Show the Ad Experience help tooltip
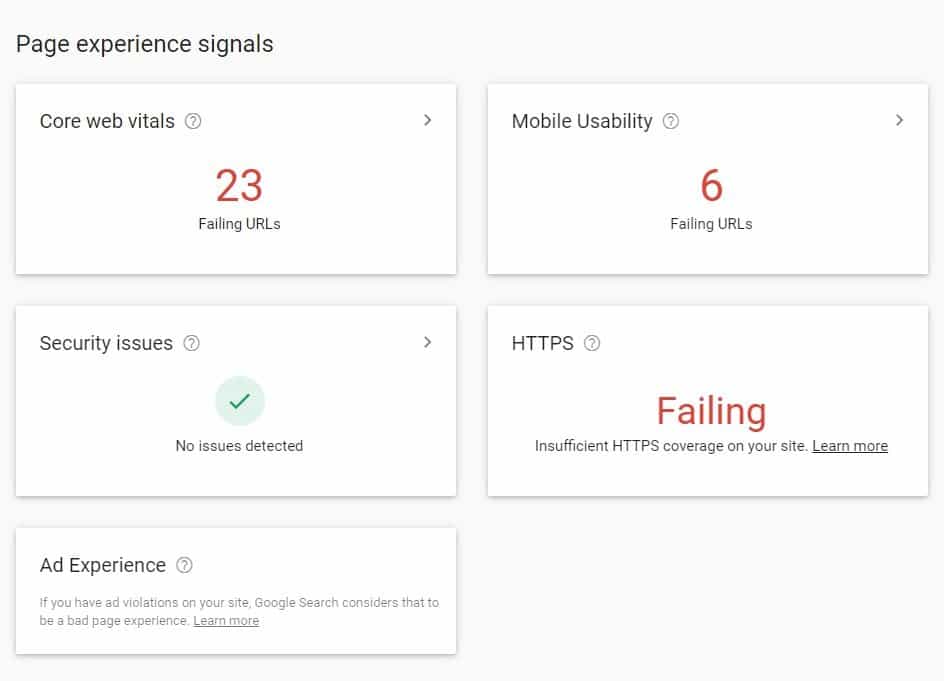Viewport: 944px width, 681px height. tap(184, 565)
